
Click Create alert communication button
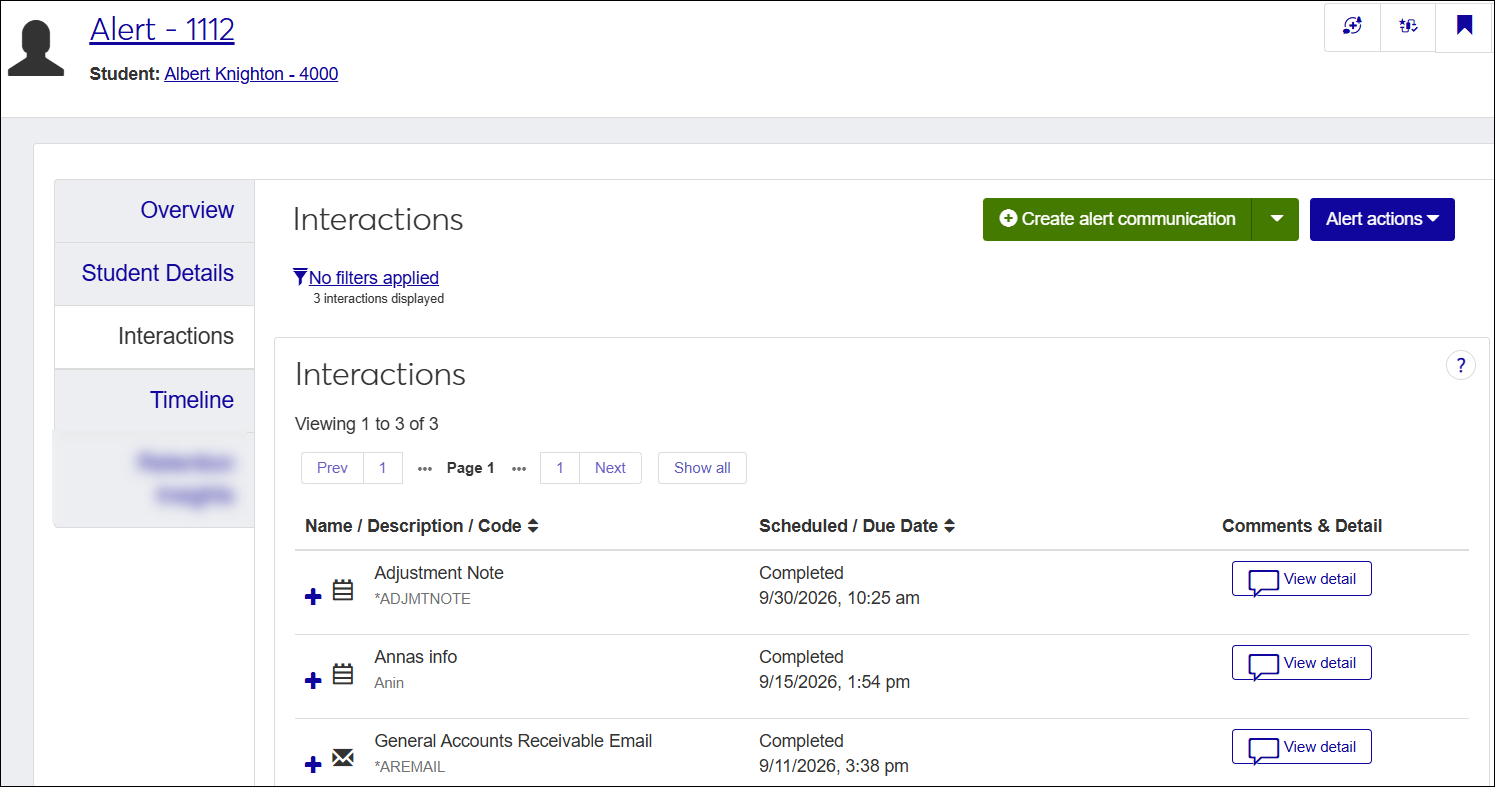click(1117, 219)
